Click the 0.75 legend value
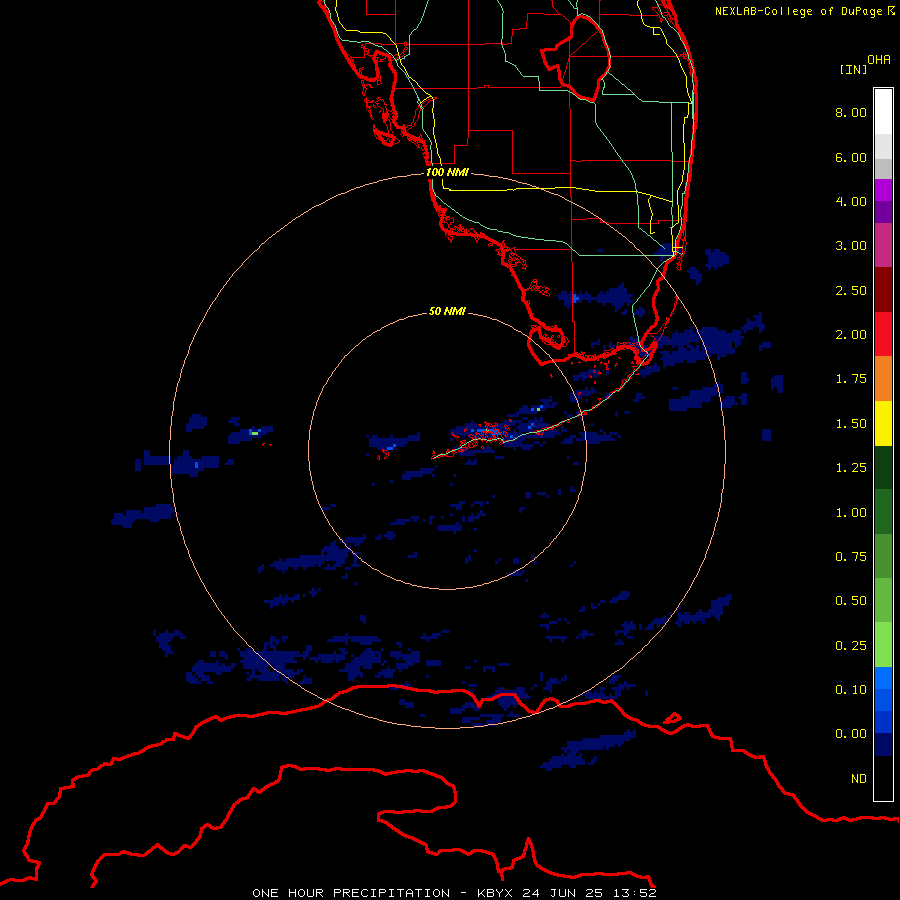900x900 pixels. 851,557
